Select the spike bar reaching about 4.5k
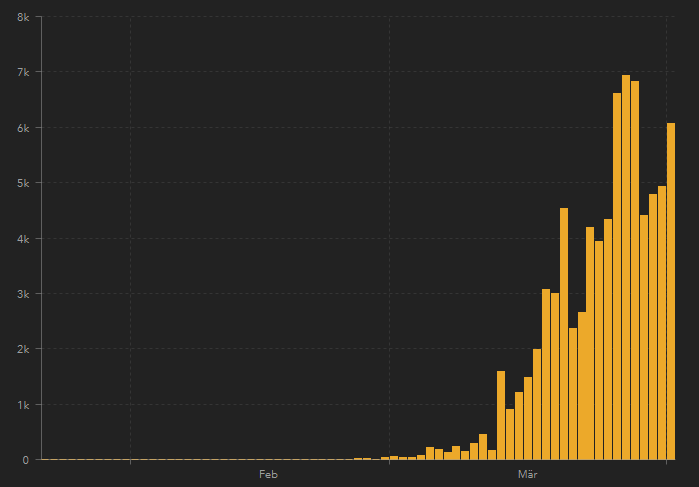The image size is (699, 487). click(x=564, y=334)
